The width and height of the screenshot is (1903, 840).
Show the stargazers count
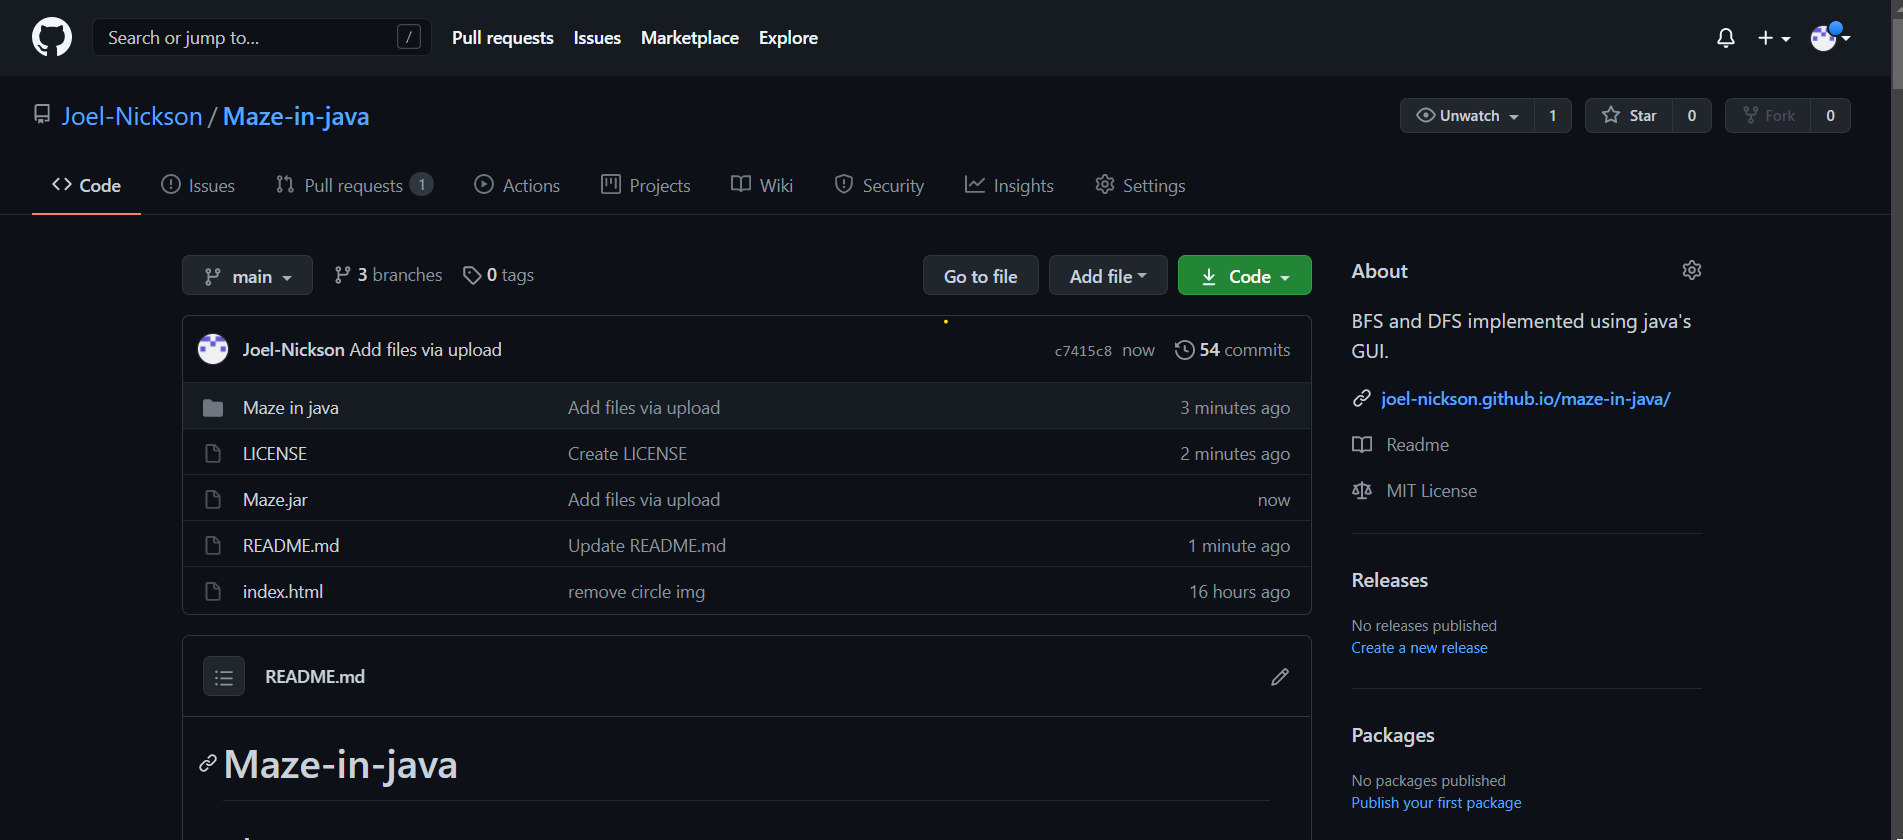tap(1692, 116)
